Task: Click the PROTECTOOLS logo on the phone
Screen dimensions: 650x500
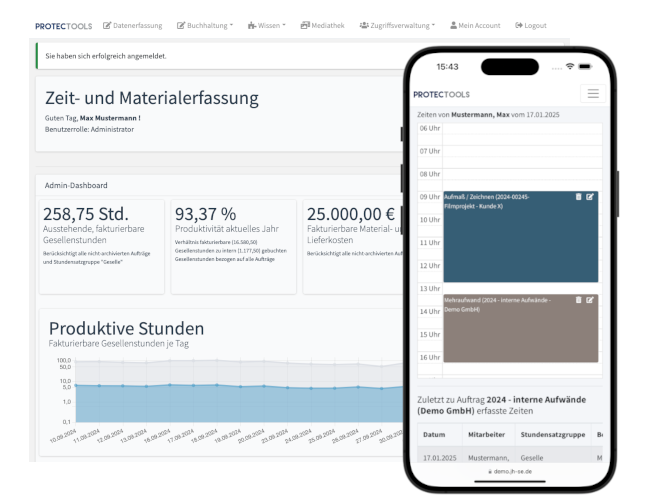Action: coord(441,94)
